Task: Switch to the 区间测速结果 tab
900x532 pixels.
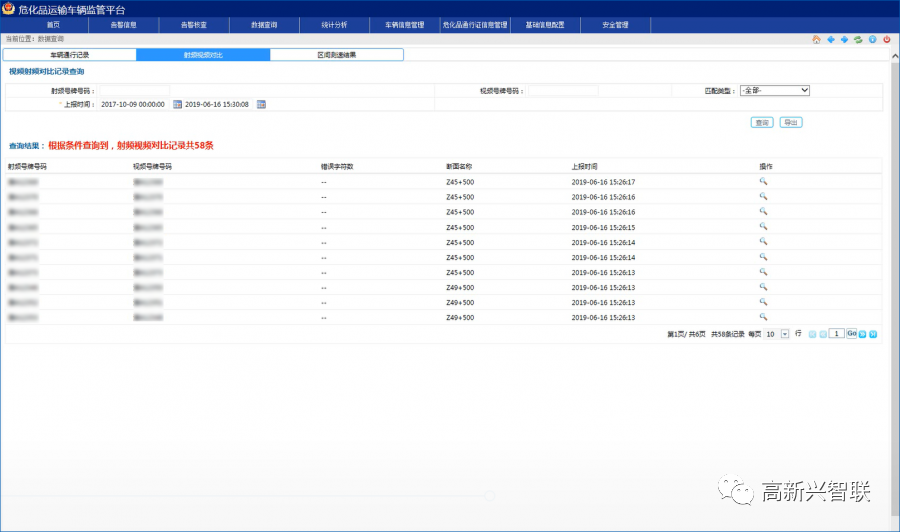Action: pyautogui.click(x=337, y=55)
